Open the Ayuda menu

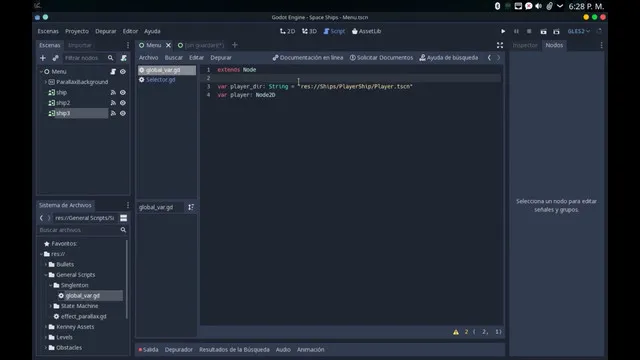[x=152, y=31]
